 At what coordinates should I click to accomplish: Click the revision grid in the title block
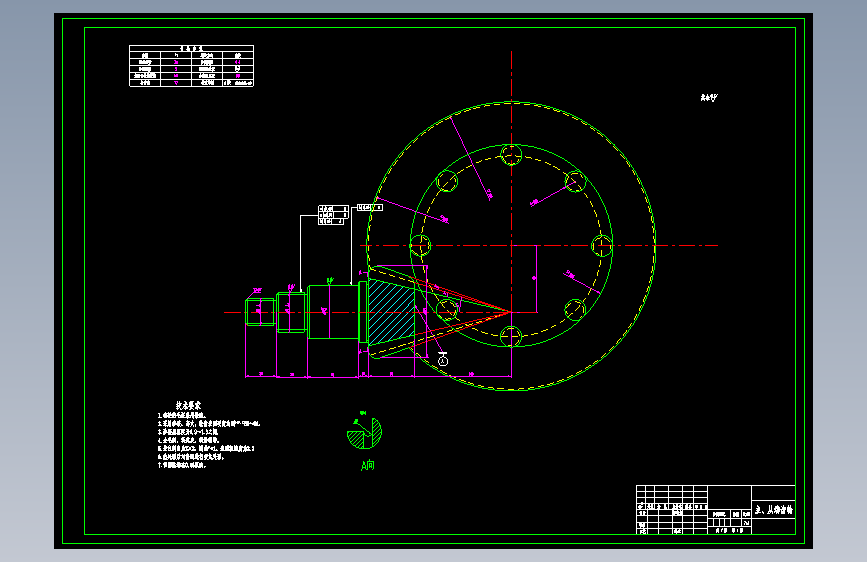(672, 509)
